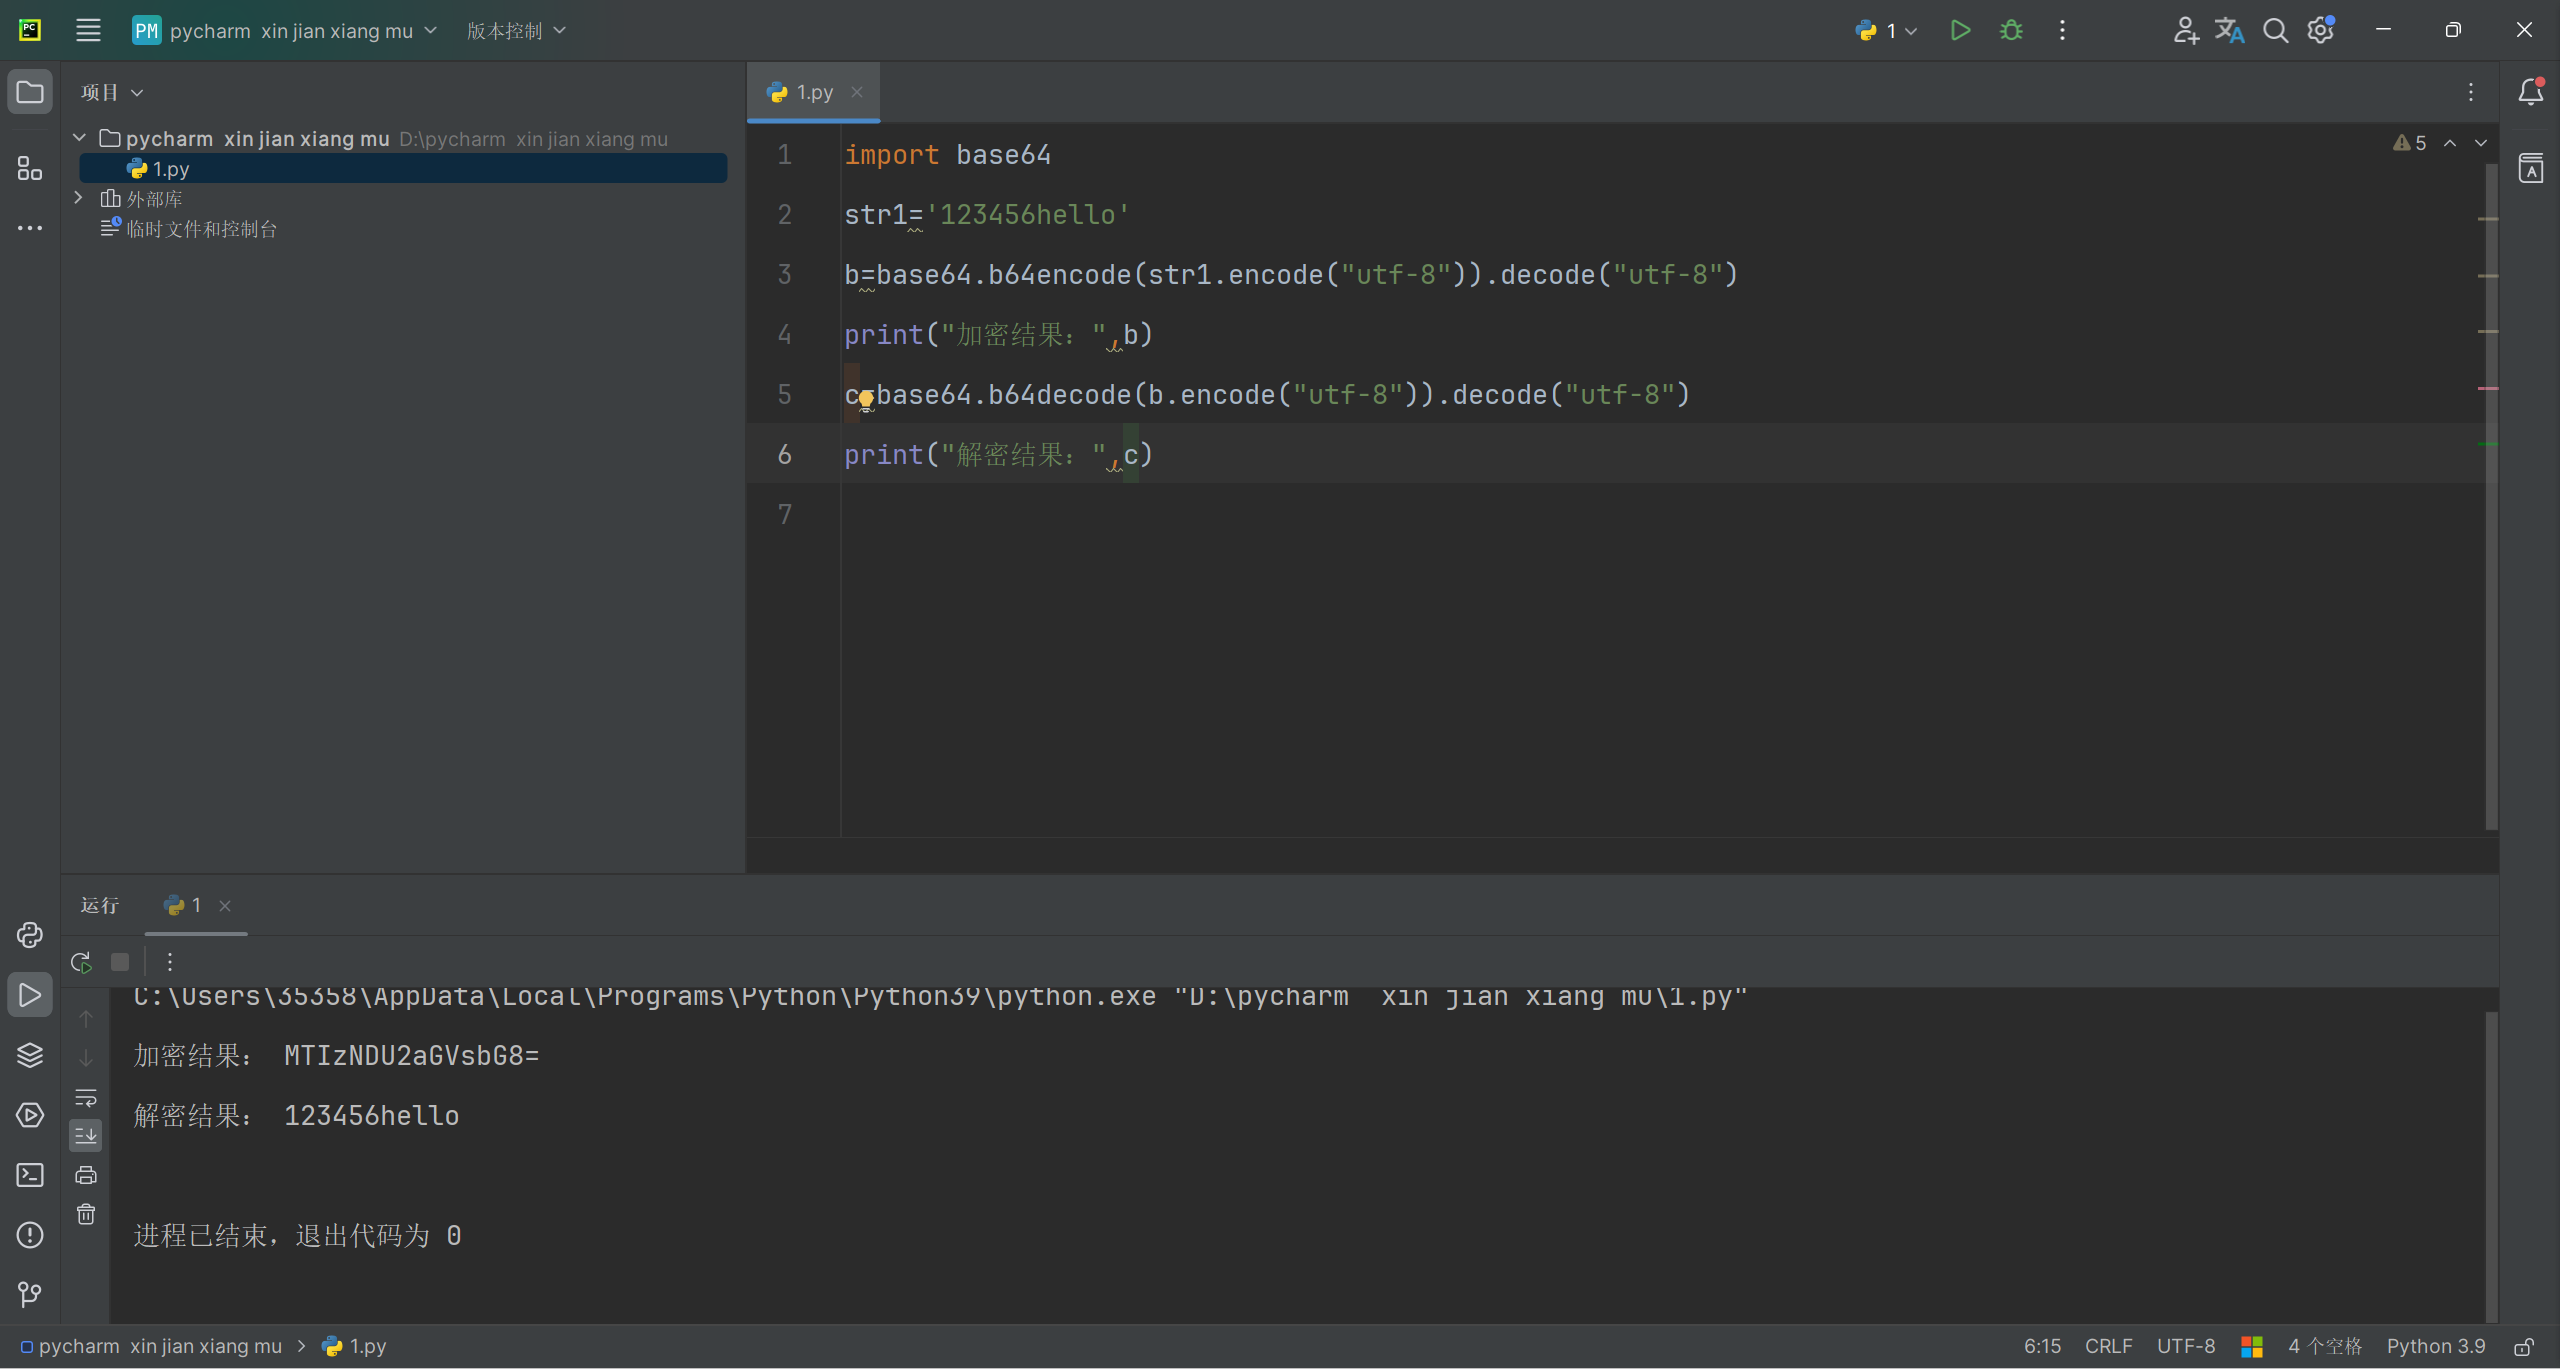This screenshot has height=1369, width=2560.
Task: Click console vertical scrollbar
Action: [x=2491, y=1165]
